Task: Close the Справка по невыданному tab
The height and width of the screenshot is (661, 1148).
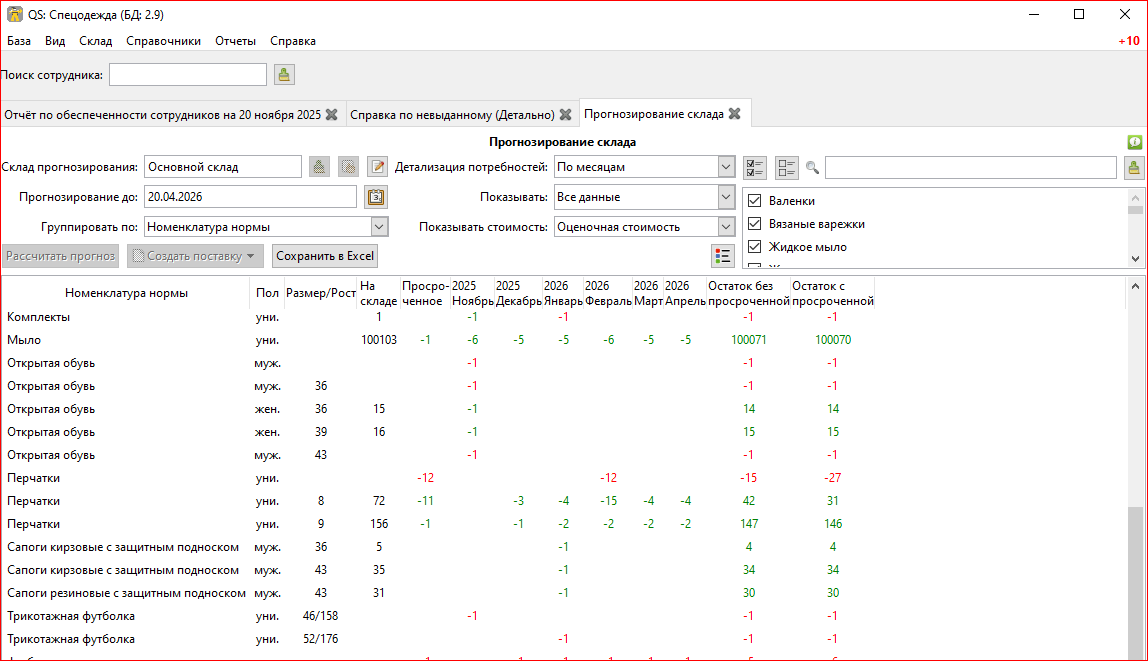Action: pos(565,115)
